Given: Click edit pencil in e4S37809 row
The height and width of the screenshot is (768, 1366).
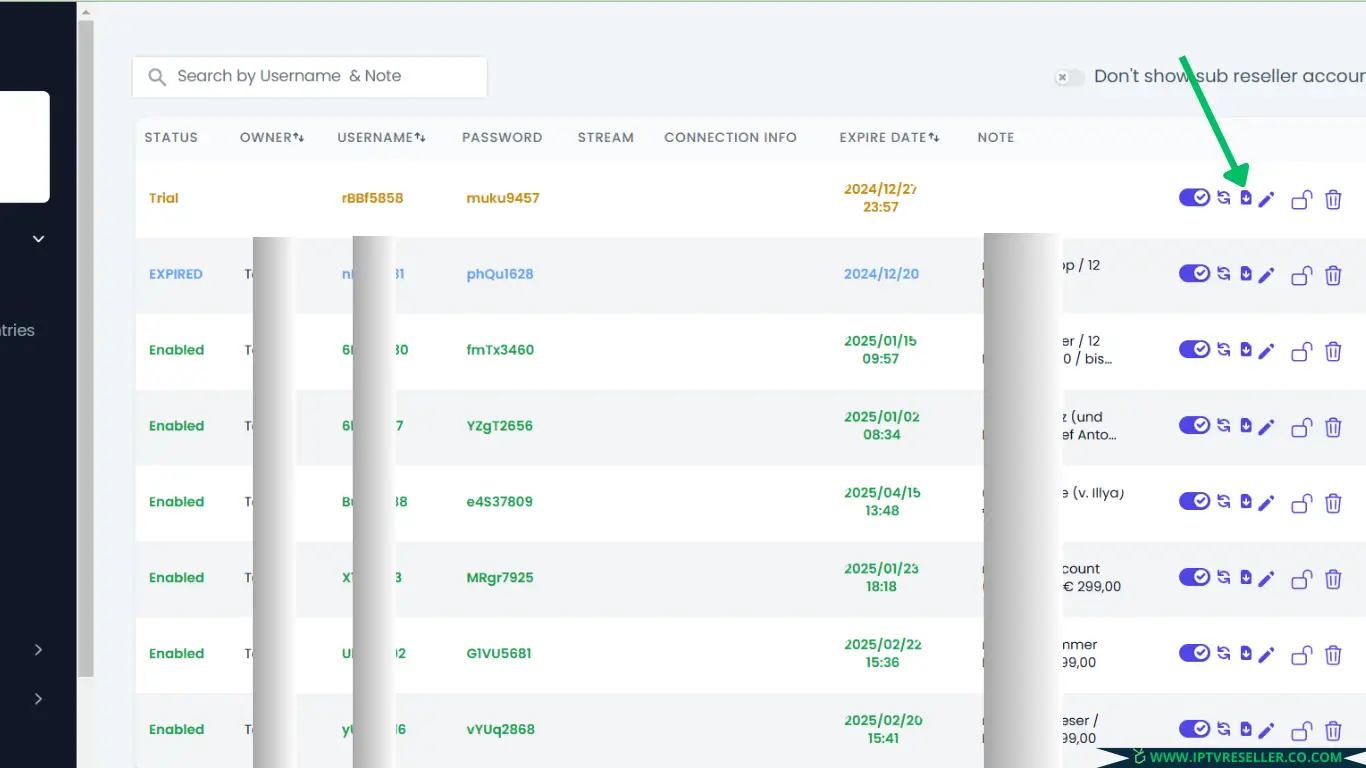Looking at the screenshot, I should coord(1266,503).
